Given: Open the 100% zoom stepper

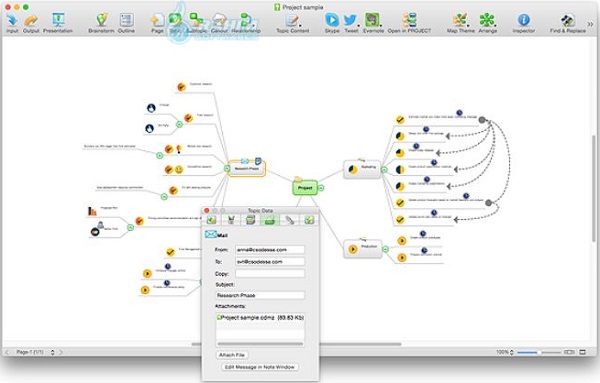Looking at the screenshot, I should tap(512, 352).
